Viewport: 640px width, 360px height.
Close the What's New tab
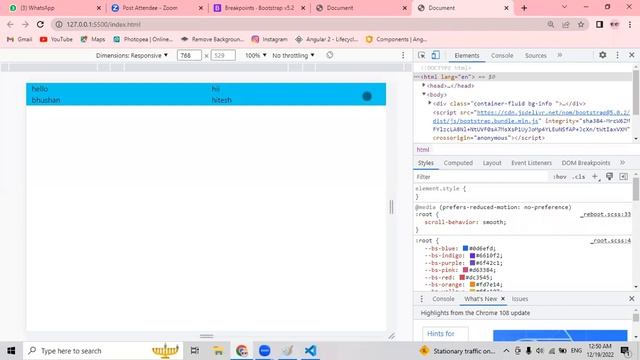coord(503,299)
